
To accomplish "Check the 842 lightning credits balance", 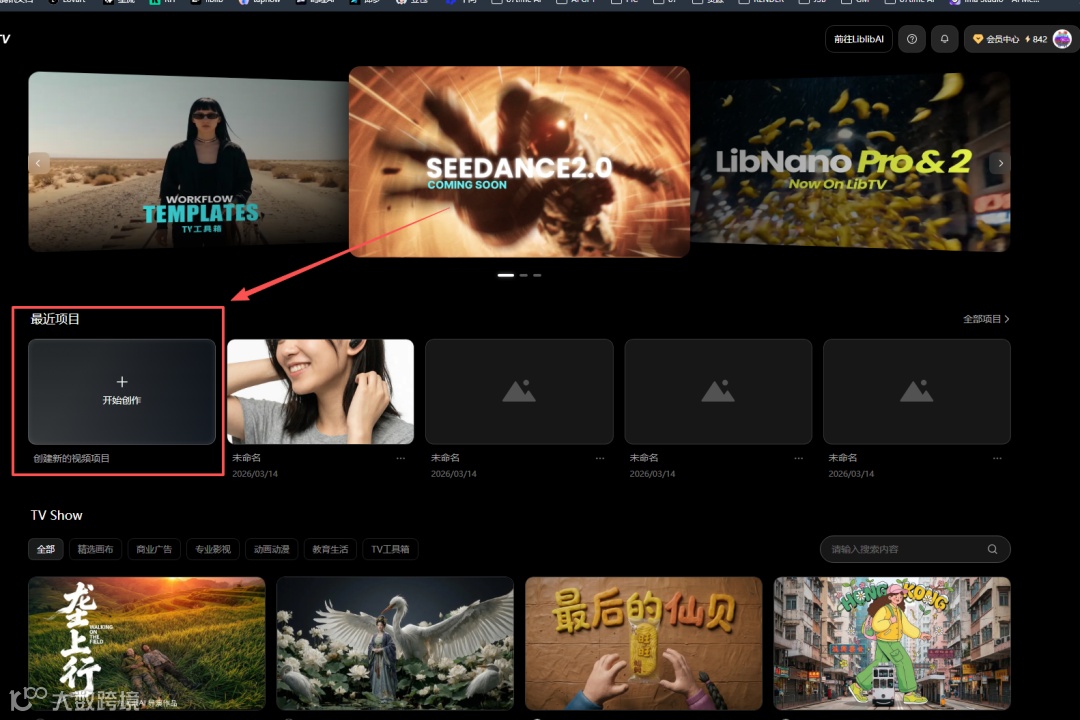I will tap(1036, 39).
